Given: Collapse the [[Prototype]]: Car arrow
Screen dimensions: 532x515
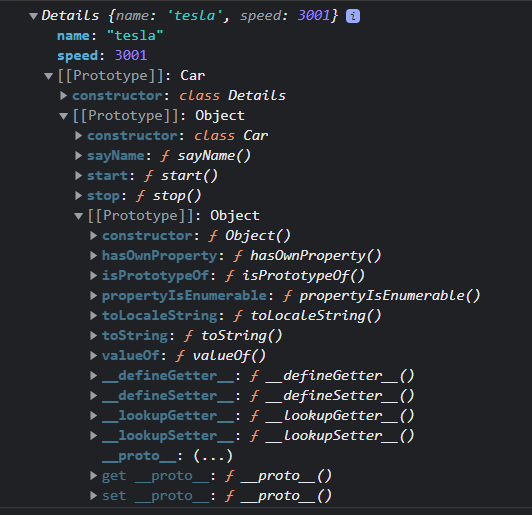Looking at the screenshot, I should pos(49,76).
